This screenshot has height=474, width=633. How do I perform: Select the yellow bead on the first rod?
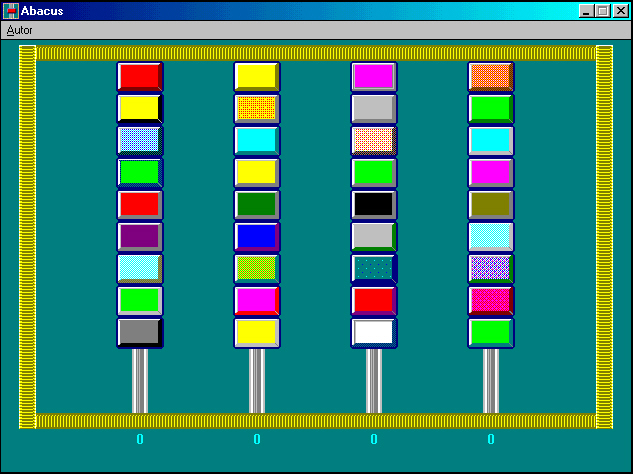140,109
